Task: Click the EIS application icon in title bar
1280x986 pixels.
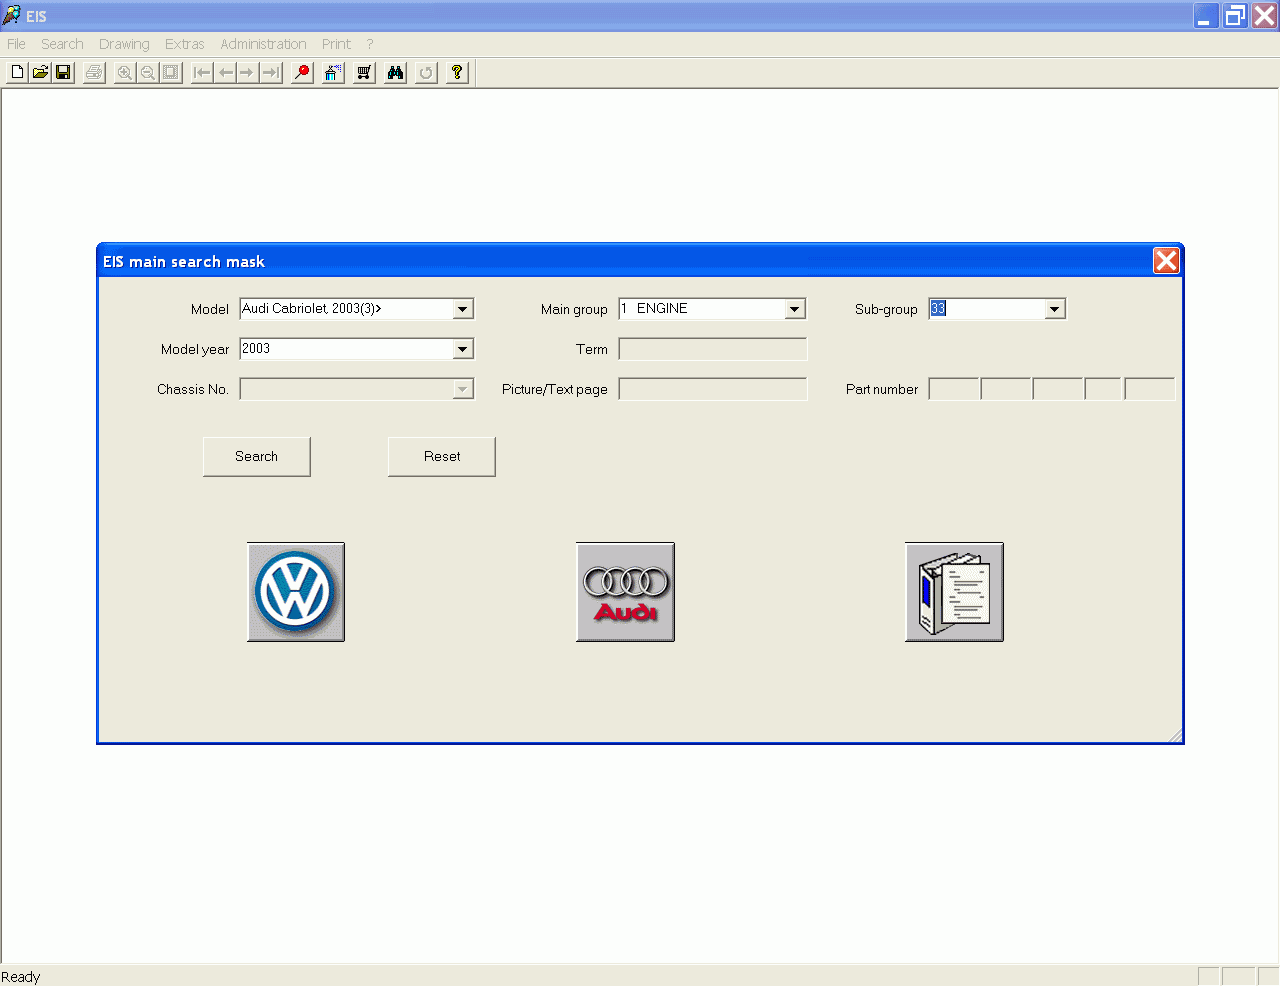Action: point(12,15)
